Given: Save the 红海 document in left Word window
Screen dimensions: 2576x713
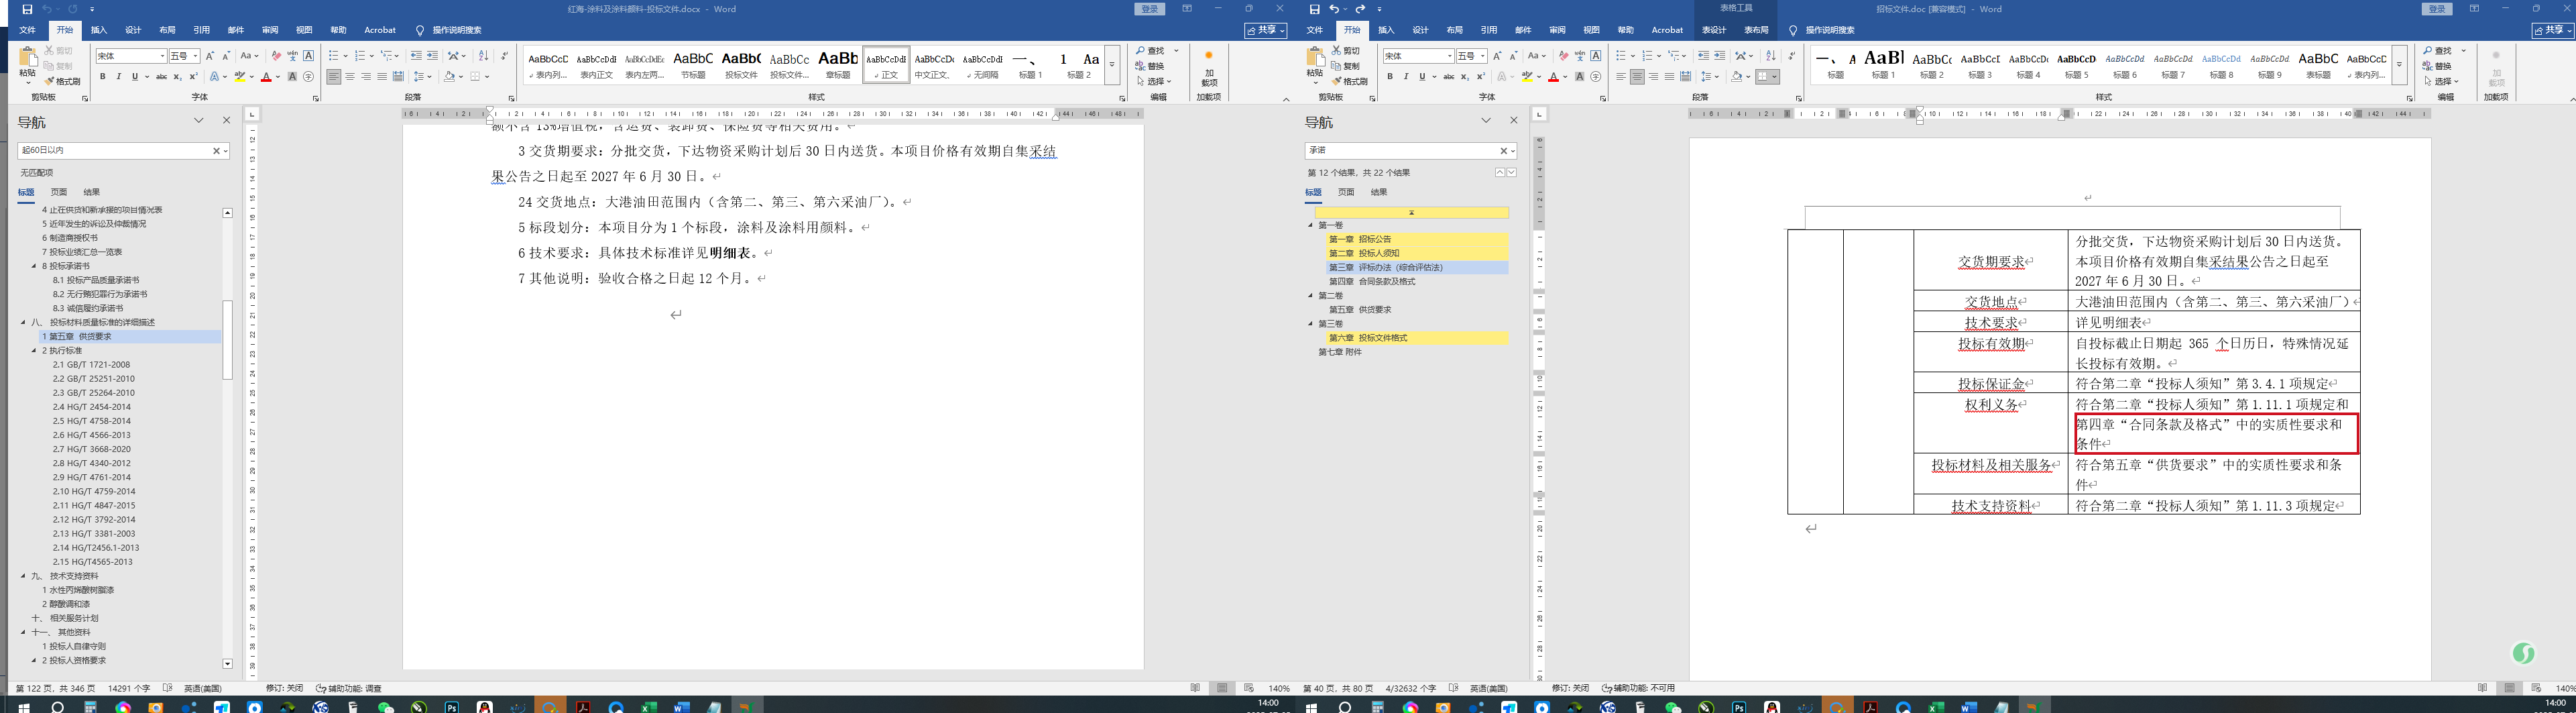Looking at the screenshot, I should [27, 9].
